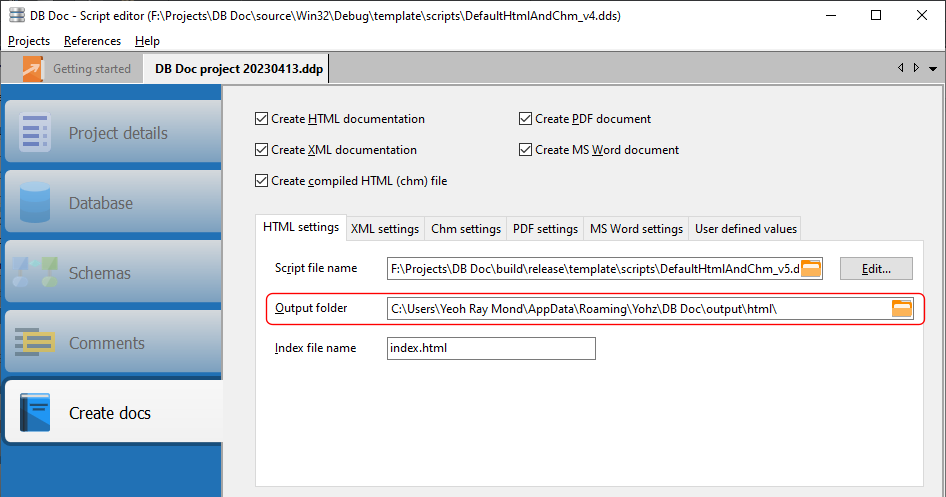Switch to the PDF settings tab

[545, 229]
